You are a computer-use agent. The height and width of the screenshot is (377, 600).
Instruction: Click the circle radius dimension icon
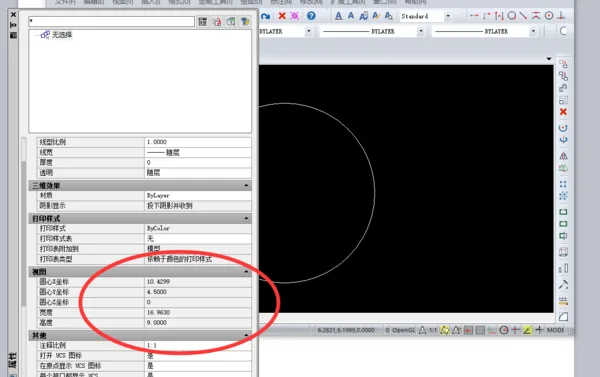pos(512,16)
